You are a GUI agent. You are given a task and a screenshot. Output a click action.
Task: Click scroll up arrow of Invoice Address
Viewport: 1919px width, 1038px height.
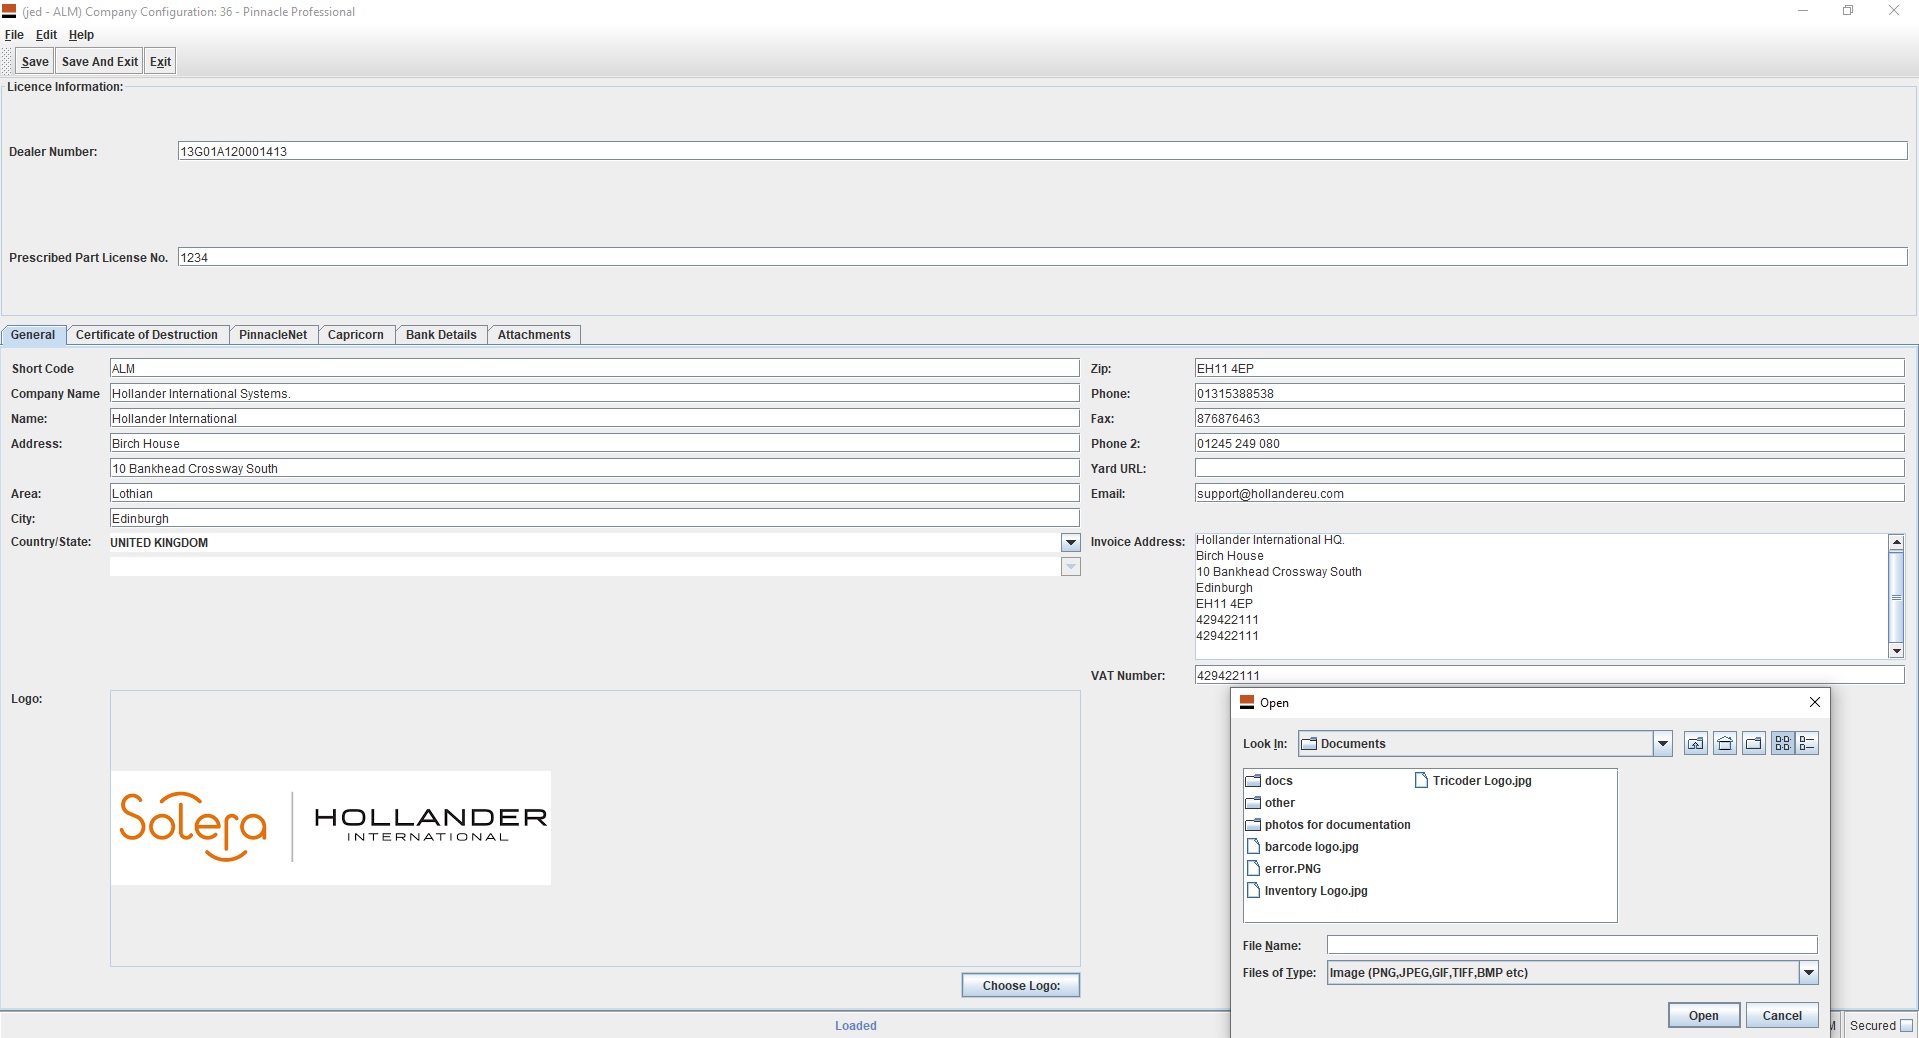[x=1896, y=541]
